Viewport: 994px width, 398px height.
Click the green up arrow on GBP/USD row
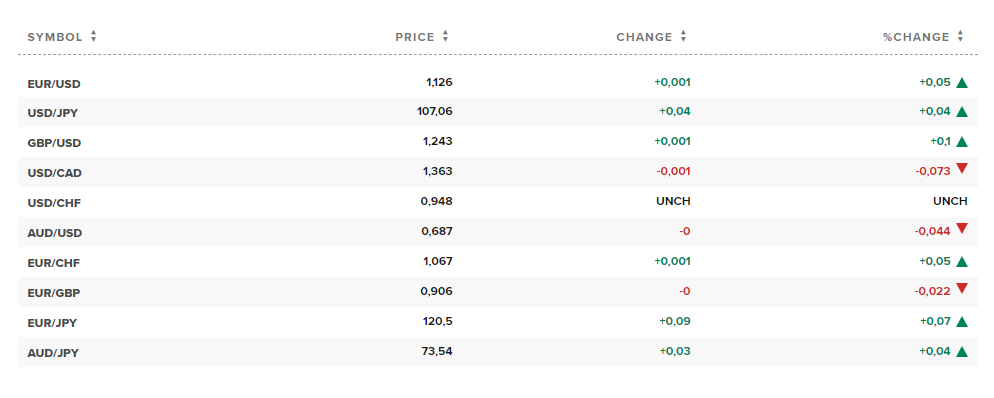click(962, 142)
